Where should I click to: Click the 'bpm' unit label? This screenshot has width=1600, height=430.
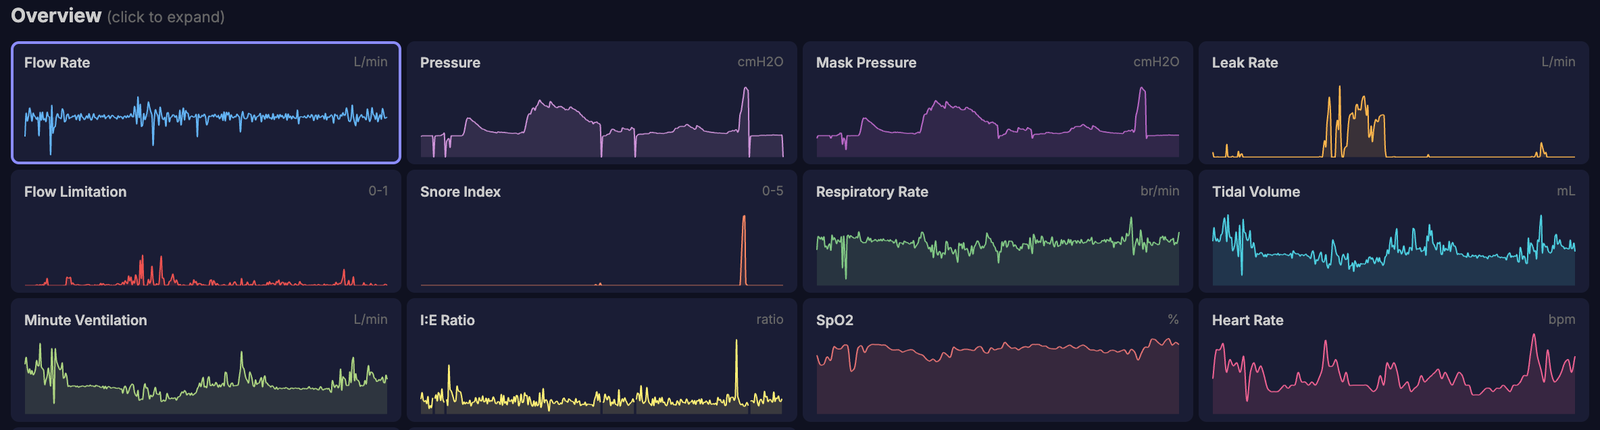click(x=1562, y=320)
